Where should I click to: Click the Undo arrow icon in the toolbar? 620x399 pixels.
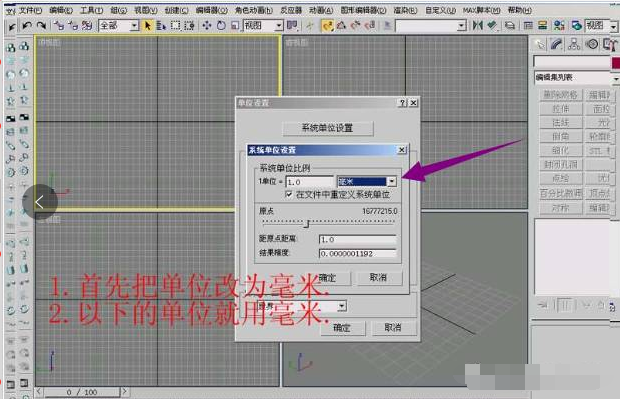pyautogui.click(x=27, y=26)
